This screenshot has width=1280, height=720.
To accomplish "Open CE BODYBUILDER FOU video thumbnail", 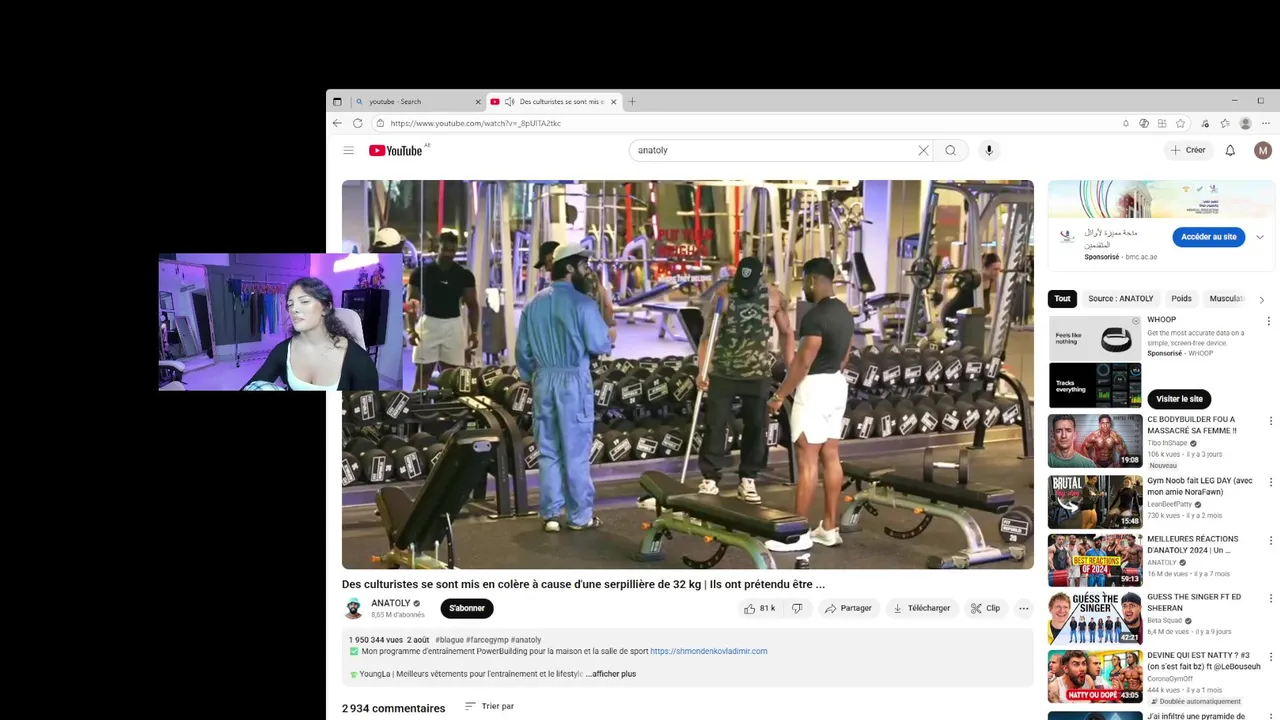I will [x=1095, y=441].
